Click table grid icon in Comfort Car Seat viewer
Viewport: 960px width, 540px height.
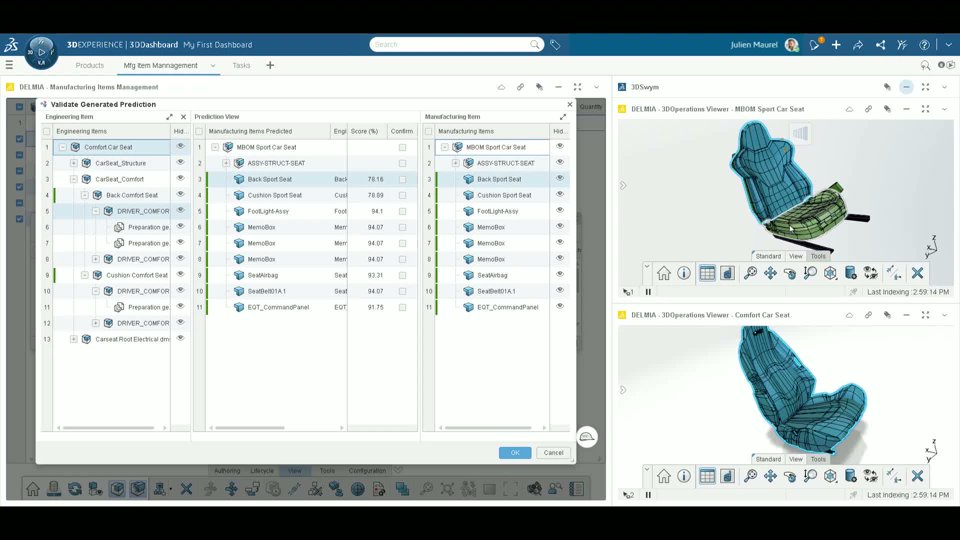[x=707, y=476]
